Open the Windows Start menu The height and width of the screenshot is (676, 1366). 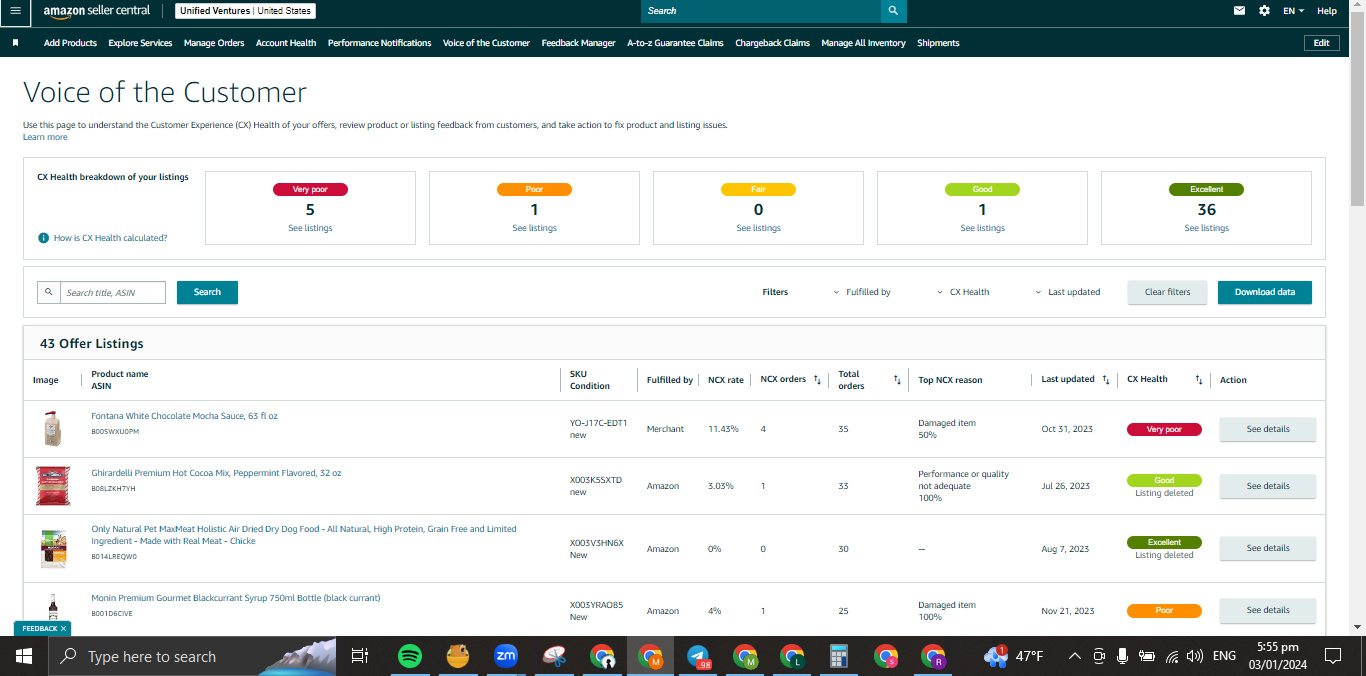click(24, 657)
